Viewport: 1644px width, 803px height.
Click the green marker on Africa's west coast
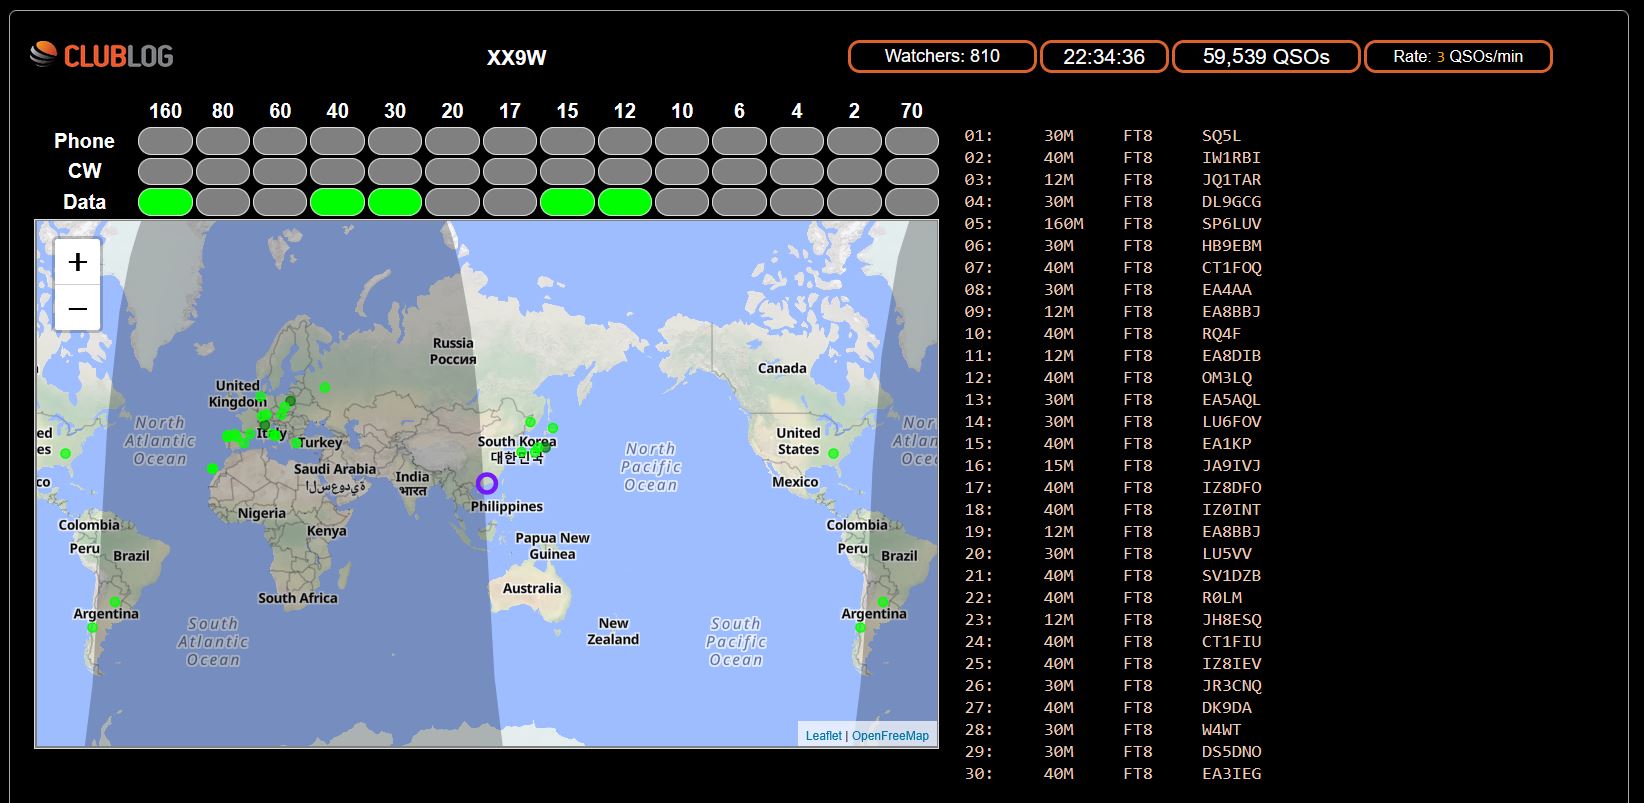click(212, 468)
